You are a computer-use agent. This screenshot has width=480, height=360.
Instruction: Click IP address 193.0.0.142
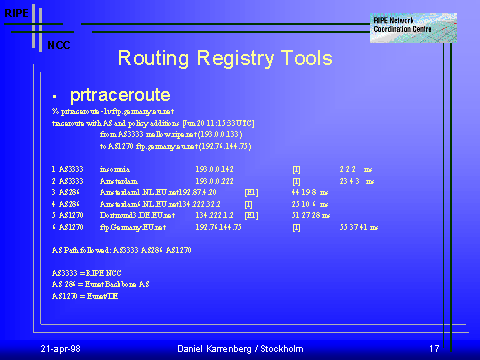point(214,169)
